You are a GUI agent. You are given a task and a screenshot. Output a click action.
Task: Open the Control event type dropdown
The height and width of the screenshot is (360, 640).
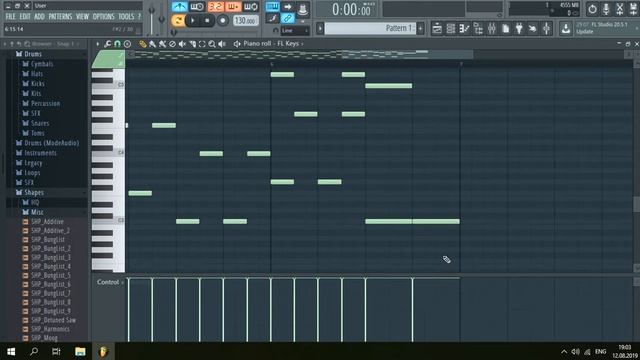[x=110, y=282]
